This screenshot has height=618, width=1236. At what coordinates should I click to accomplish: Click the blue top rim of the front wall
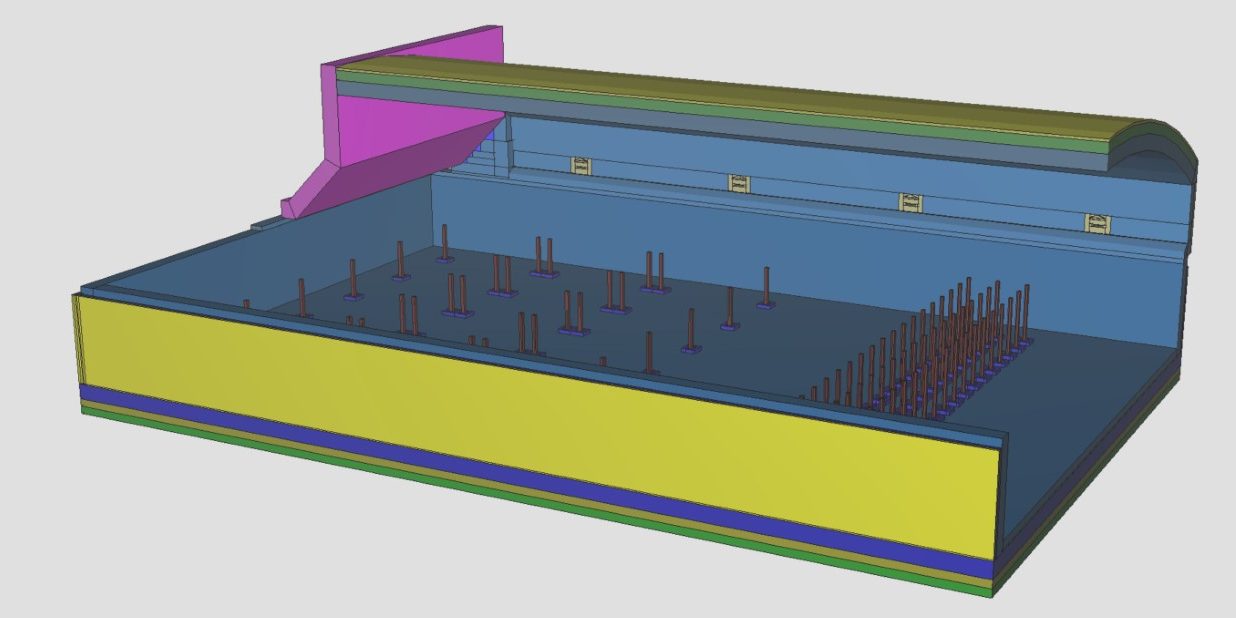pyautogui.click(x=540, y=361)
